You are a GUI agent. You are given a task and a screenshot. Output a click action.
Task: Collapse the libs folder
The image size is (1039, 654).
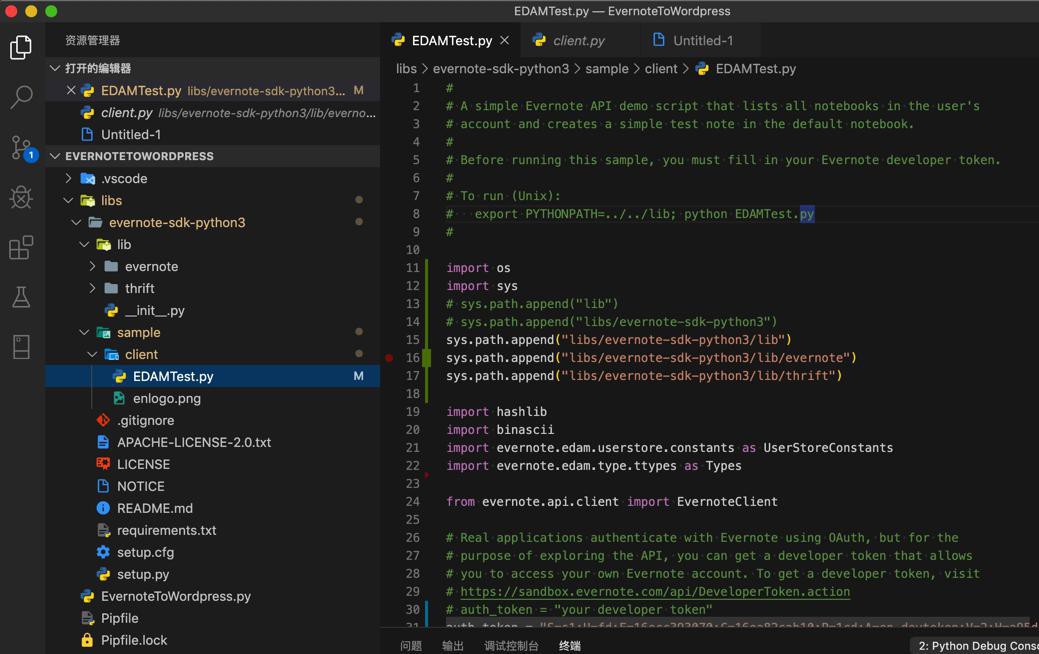[x=68, y=200]
